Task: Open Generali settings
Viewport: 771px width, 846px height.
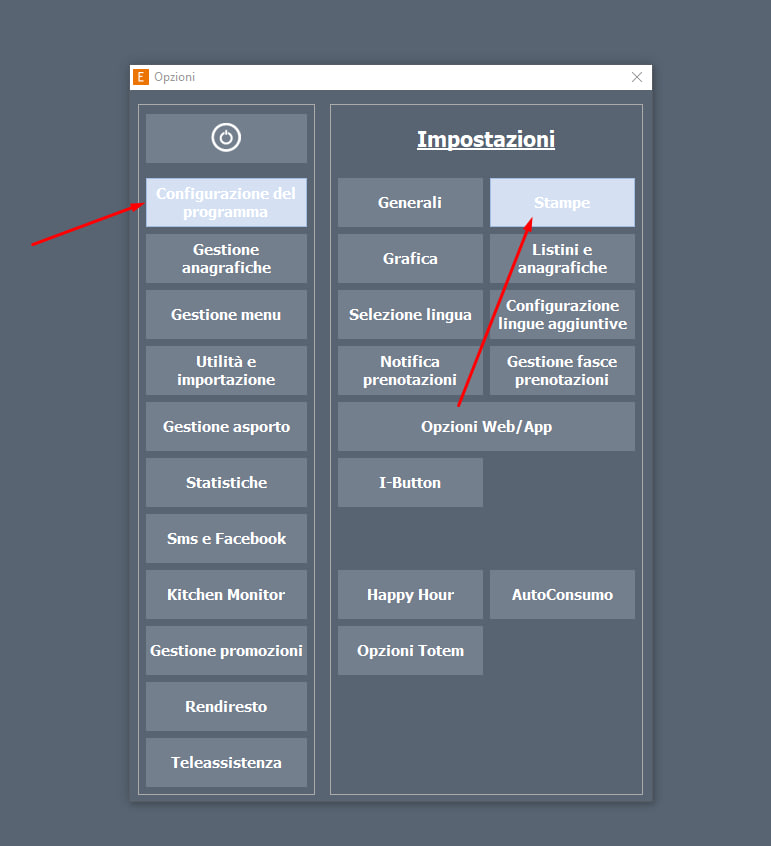Action: pyautogui.click(x=410, y=203)
